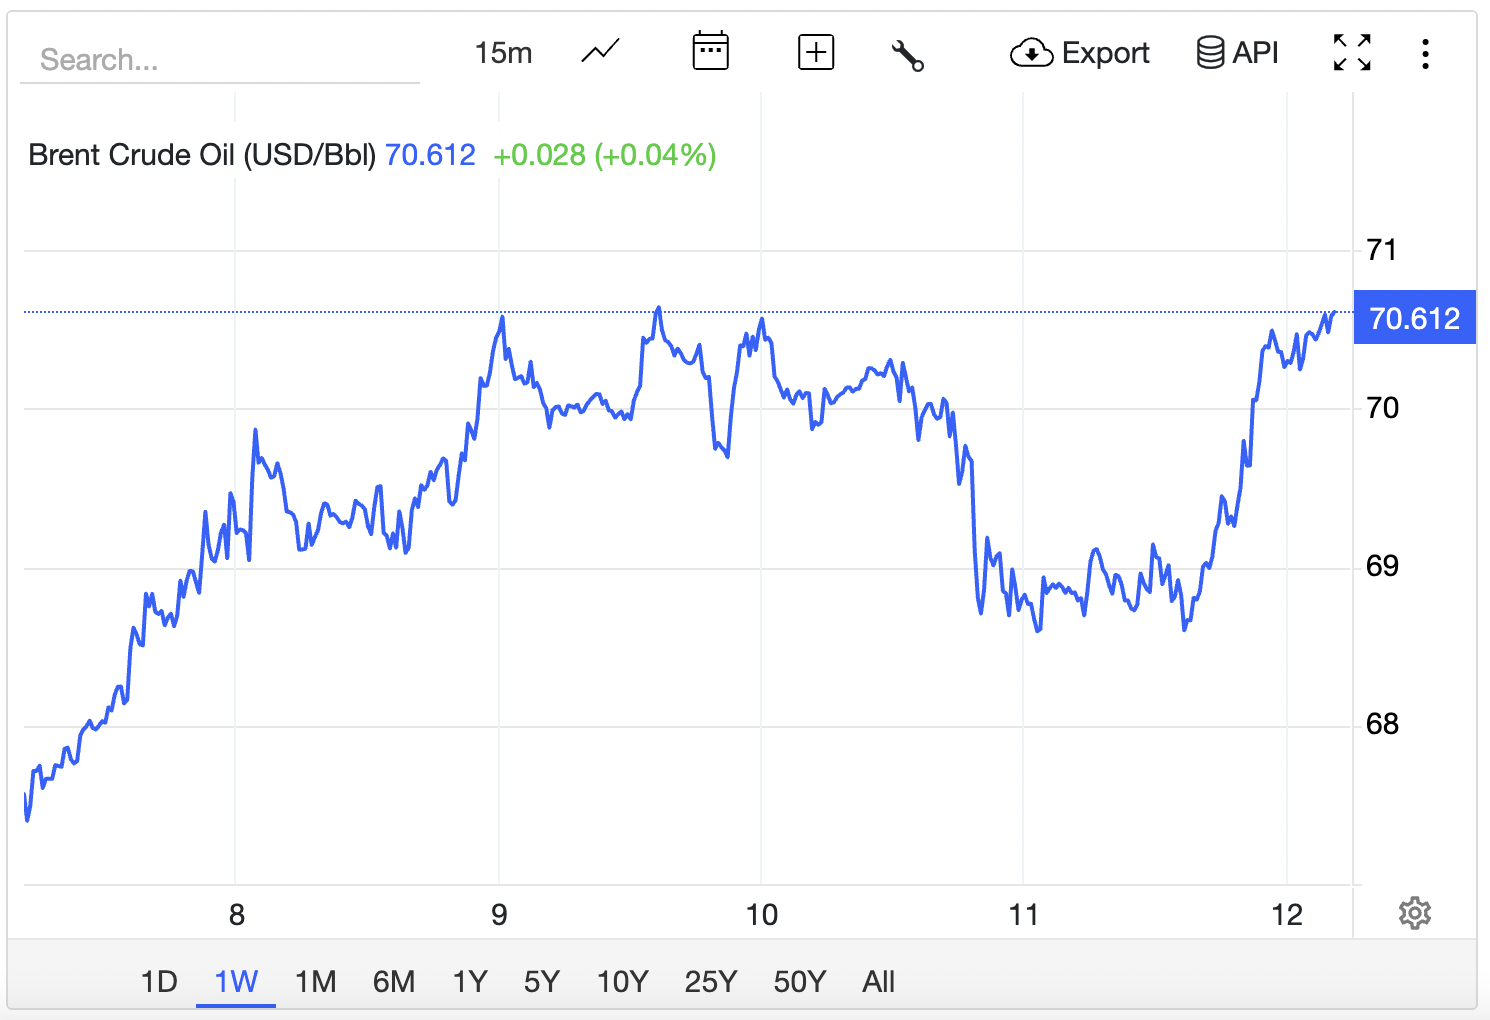The width and height of the screenshot is (1490, 1020).
Task: Click the 70 y-axis label
Action: (1382, 408)
